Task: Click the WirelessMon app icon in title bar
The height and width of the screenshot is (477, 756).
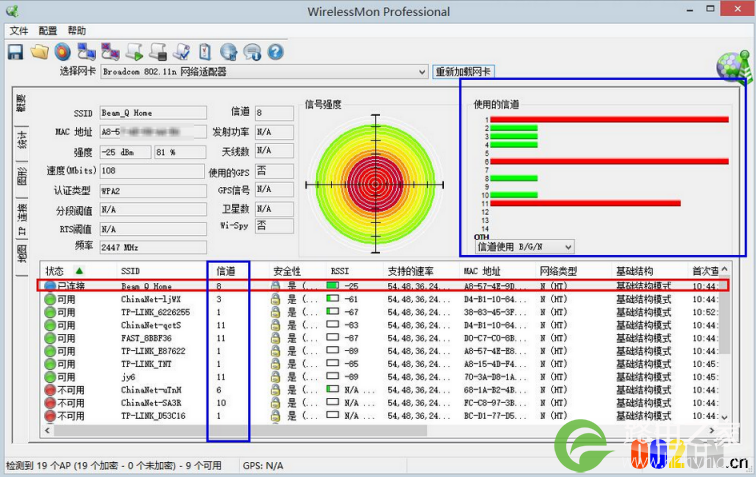Action: [x=12, y=11]
